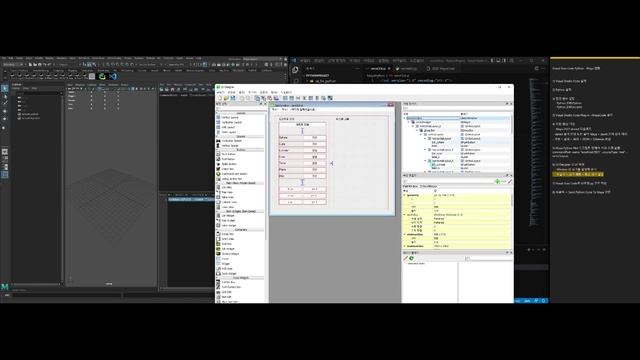Image resolution: width=640 pixels, height=360 pixels.
Task: Apply Lay Out Vertically from Designer toolbar
Action: tap(291, 98)
